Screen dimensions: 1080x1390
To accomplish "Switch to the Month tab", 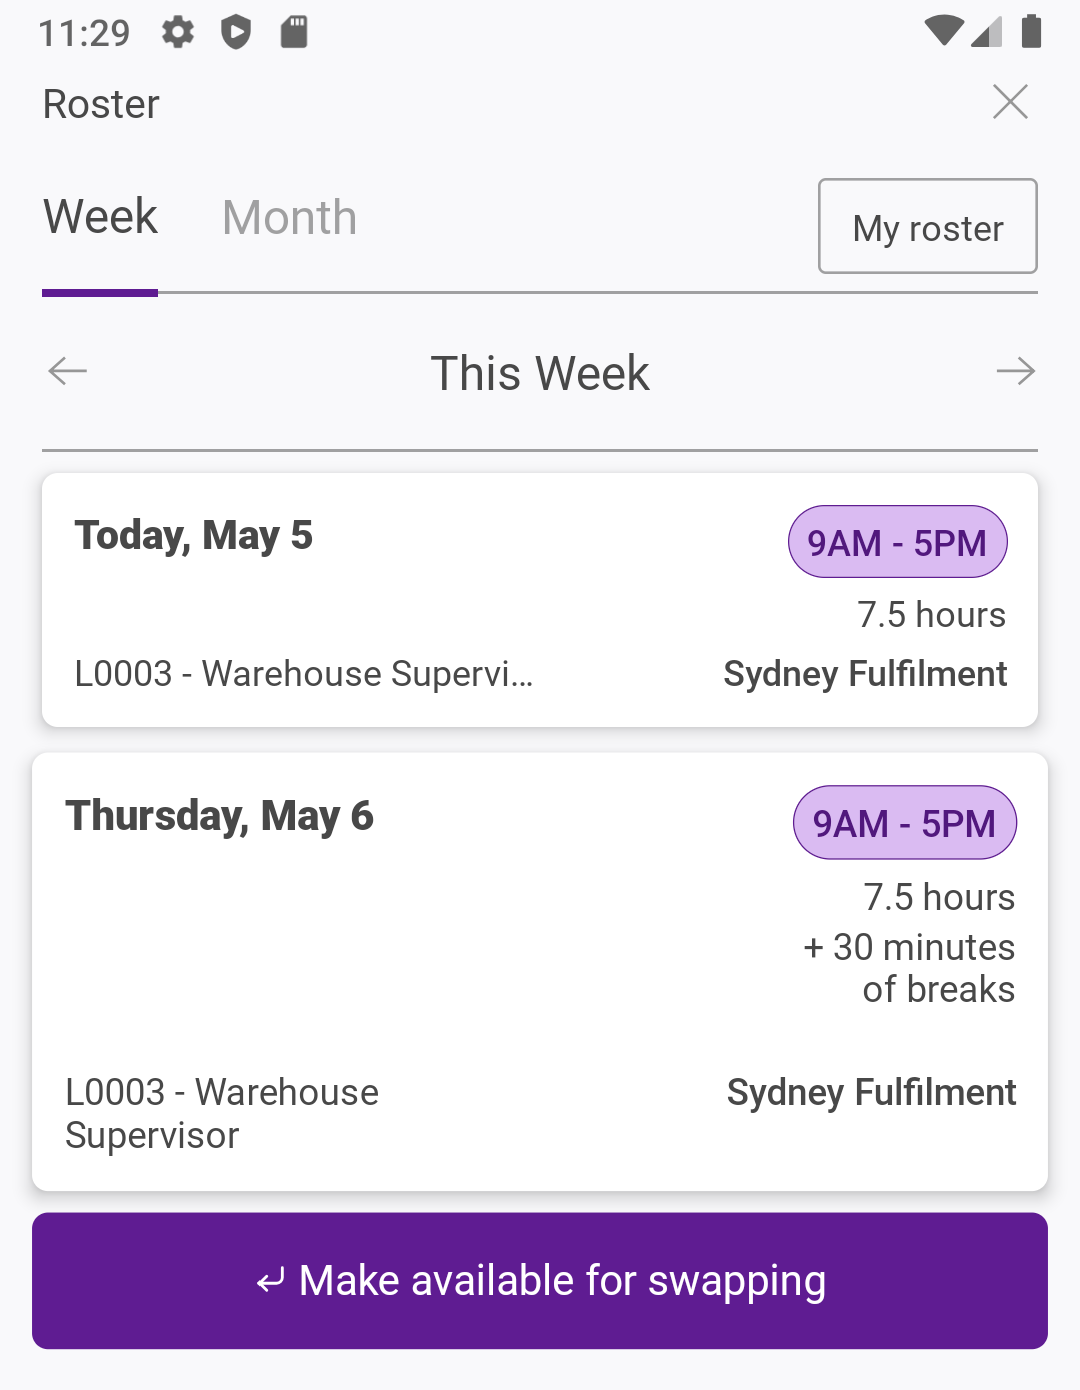I will click(x=289, y=218).
